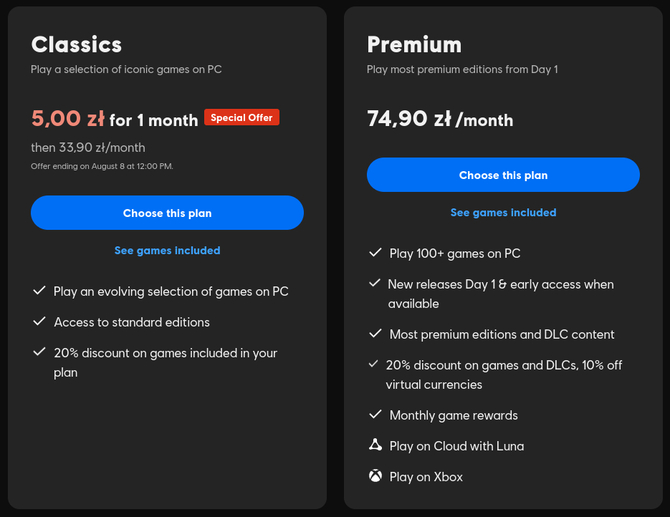Open 'See games included' for Classics
This screenshot has width=670, height=517.
167,250
